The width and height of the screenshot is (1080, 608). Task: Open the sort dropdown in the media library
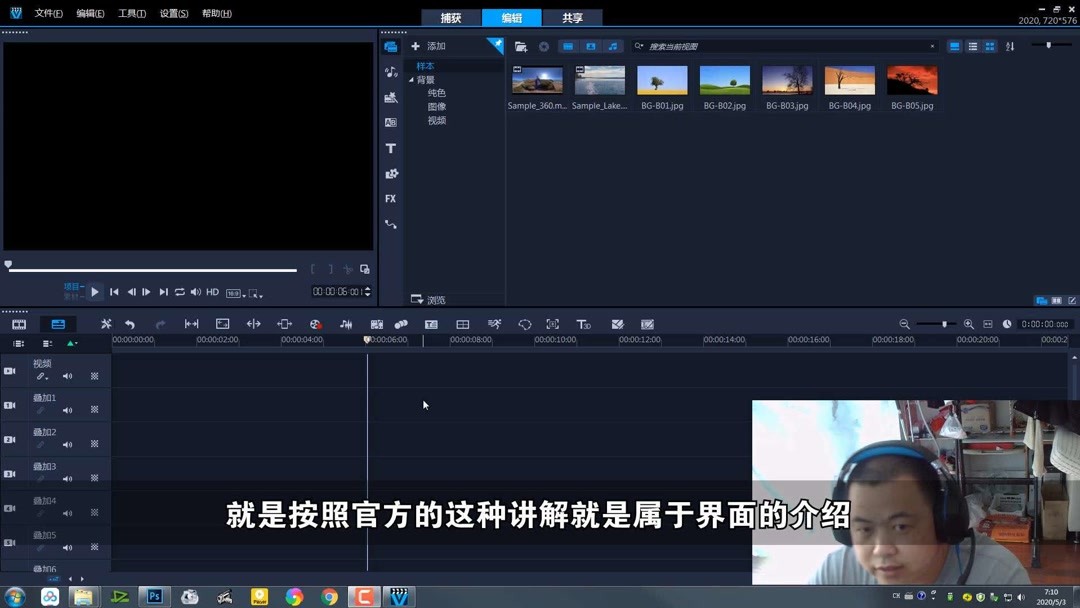pyautogui.click(x=1011, y=46)
